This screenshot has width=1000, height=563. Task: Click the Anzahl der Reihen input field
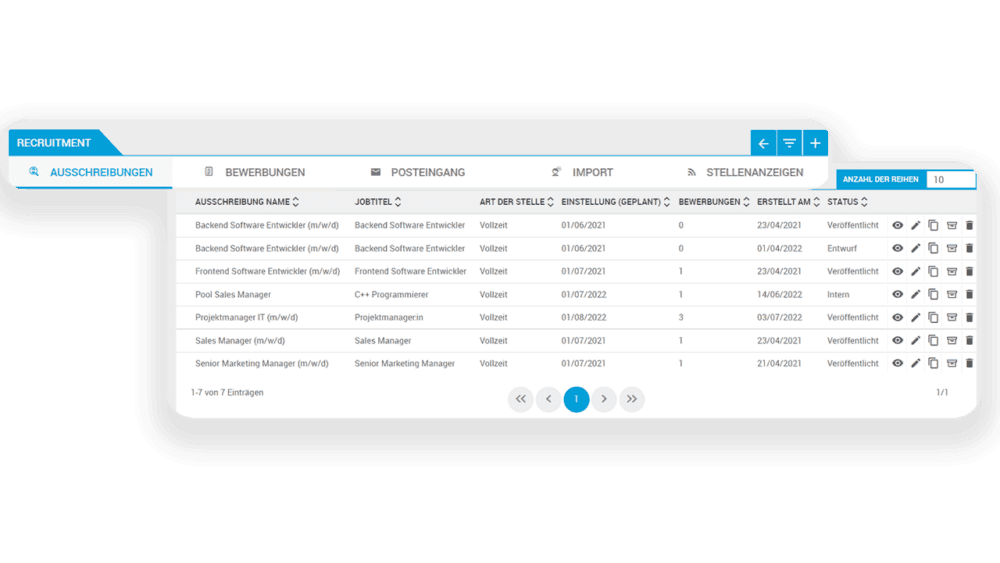pyautogui.click(x=949, y=180)
